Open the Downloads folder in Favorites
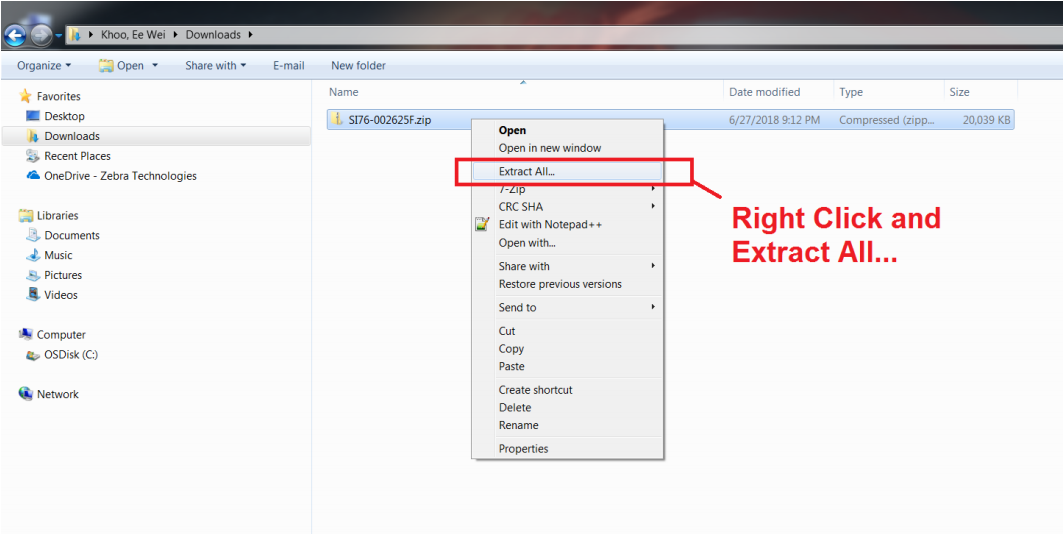Image resolution: width=1064 pixels, height=534 pixels. (x=71, y=136)
